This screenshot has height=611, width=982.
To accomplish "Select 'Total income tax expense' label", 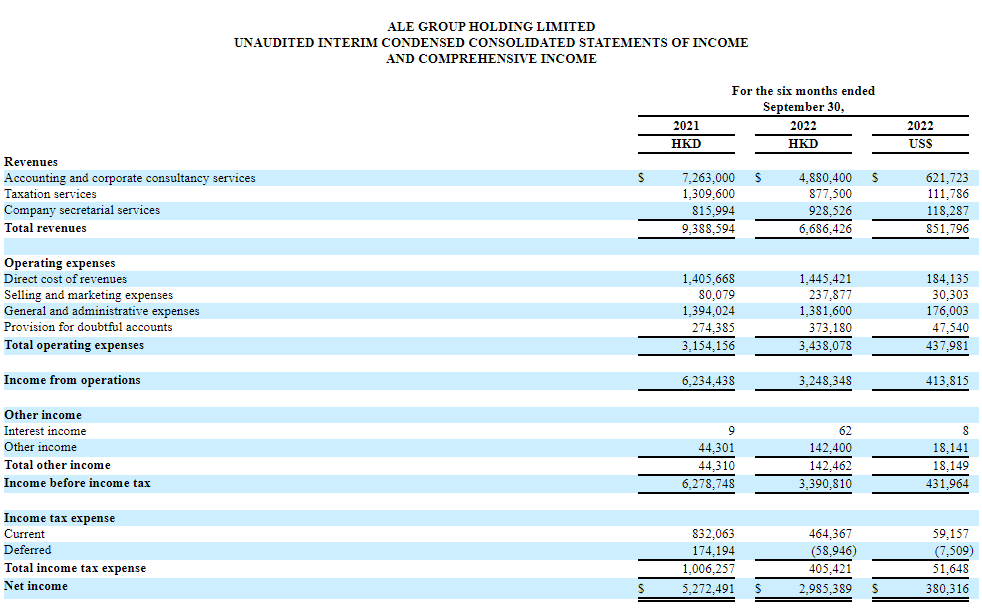I will 75,568.
